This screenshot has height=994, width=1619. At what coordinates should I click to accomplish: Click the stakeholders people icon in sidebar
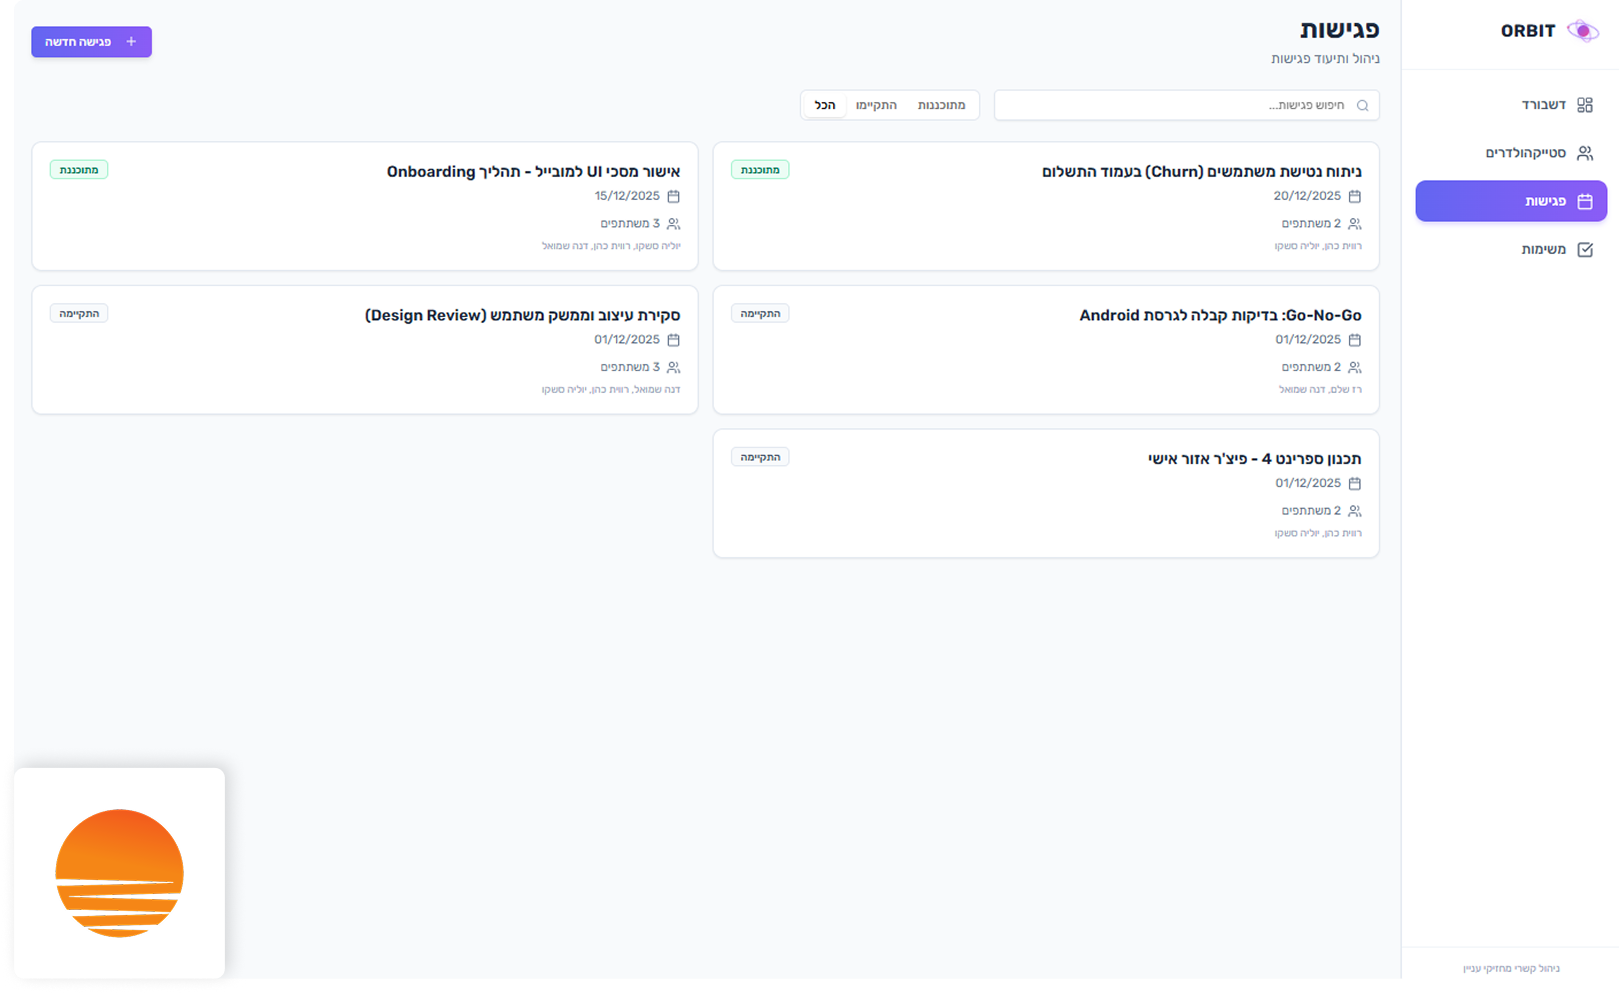pyautogui.click(x=1584, y=153)
